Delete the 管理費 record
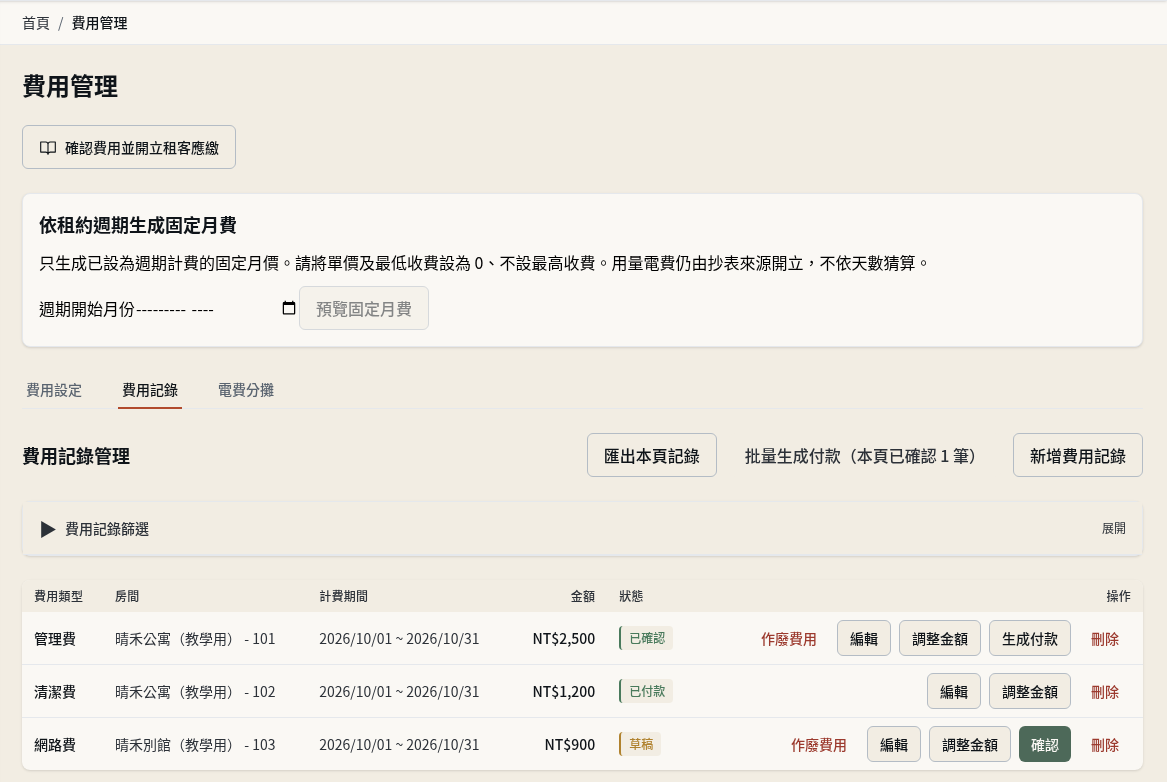1167x782 pixels. click(1105, 638)
